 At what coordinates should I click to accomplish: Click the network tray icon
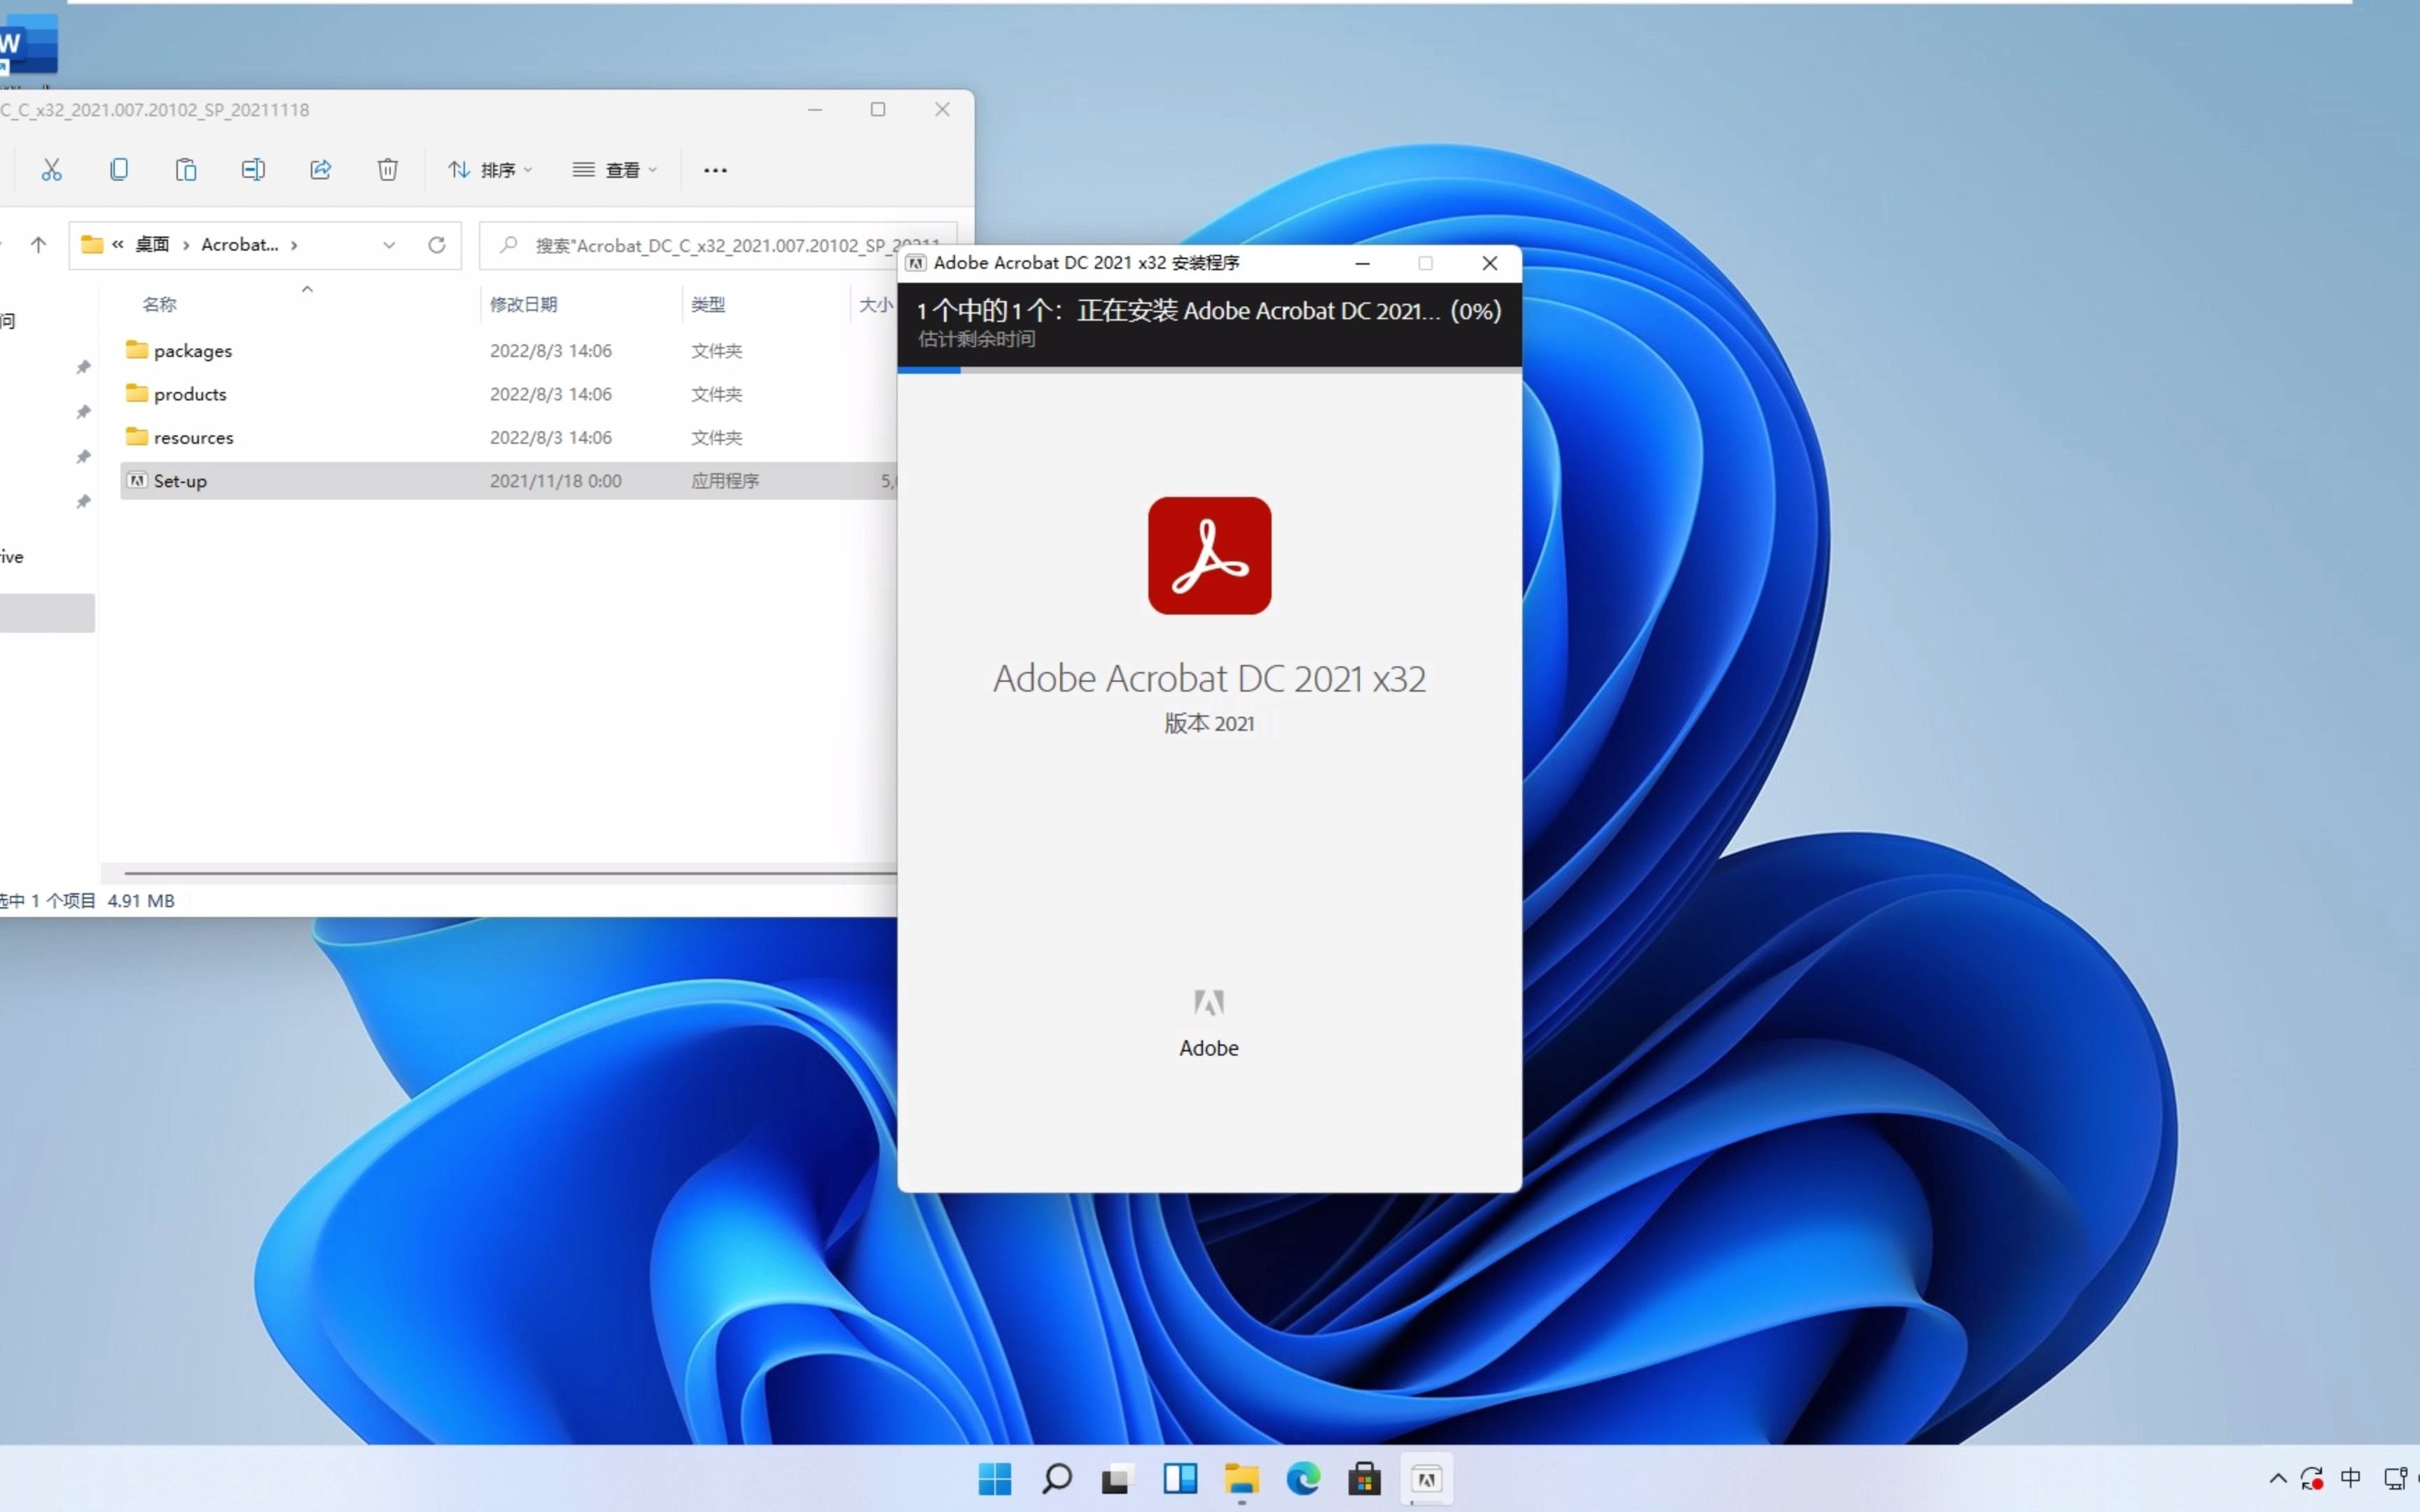pyautogui.click(x=2396, y=1478)
